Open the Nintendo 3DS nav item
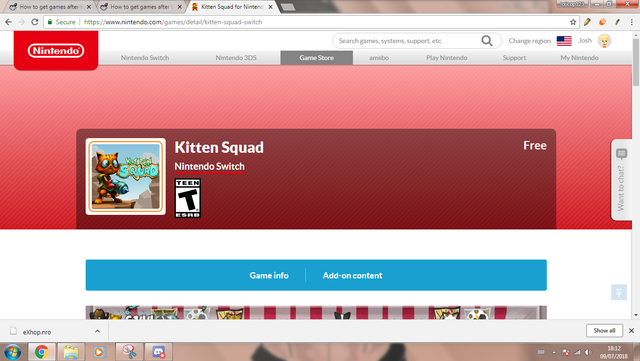Viewport: 640px width, 361px height. [236, 58]
